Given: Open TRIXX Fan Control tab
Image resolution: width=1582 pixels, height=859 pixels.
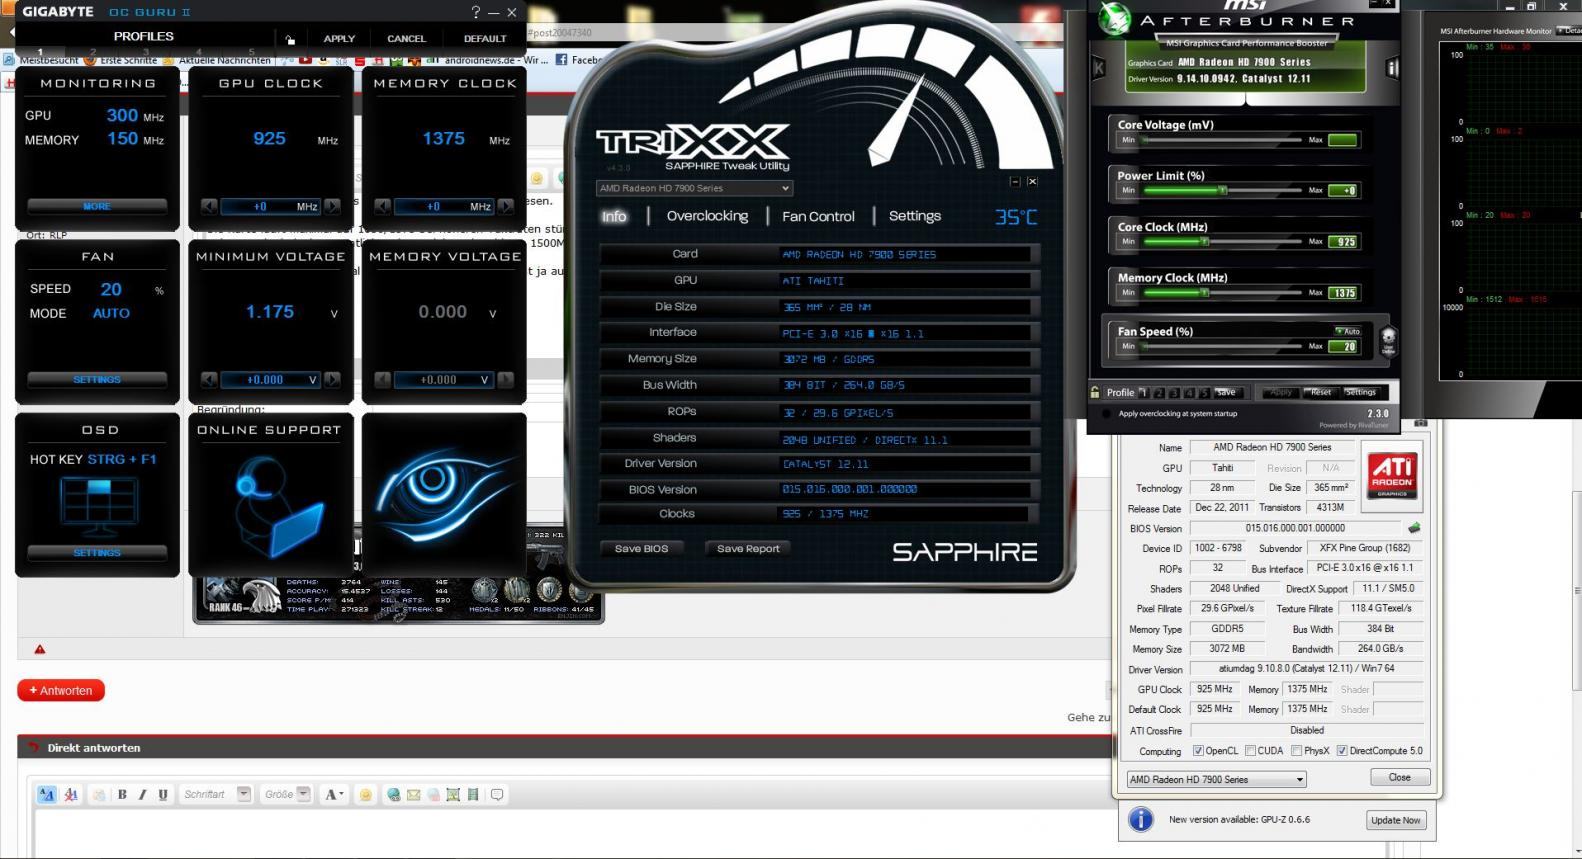Looking at the screenshot, I should [818, 216].
